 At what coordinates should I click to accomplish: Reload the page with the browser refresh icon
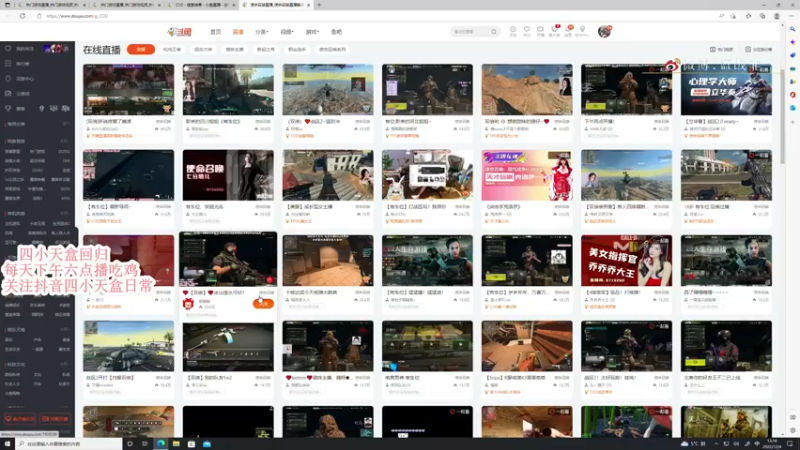(22, 16)
